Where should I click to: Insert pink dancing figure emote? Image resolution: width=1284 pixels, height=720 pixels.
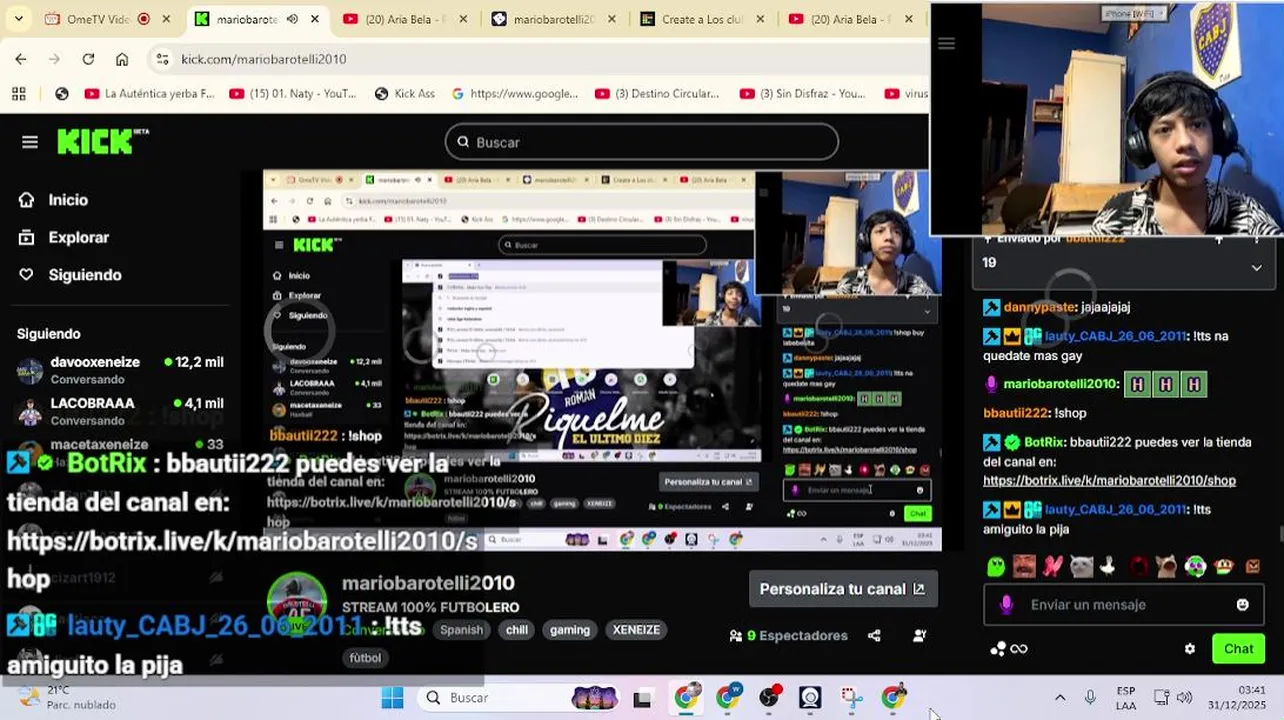[1052, 567]
